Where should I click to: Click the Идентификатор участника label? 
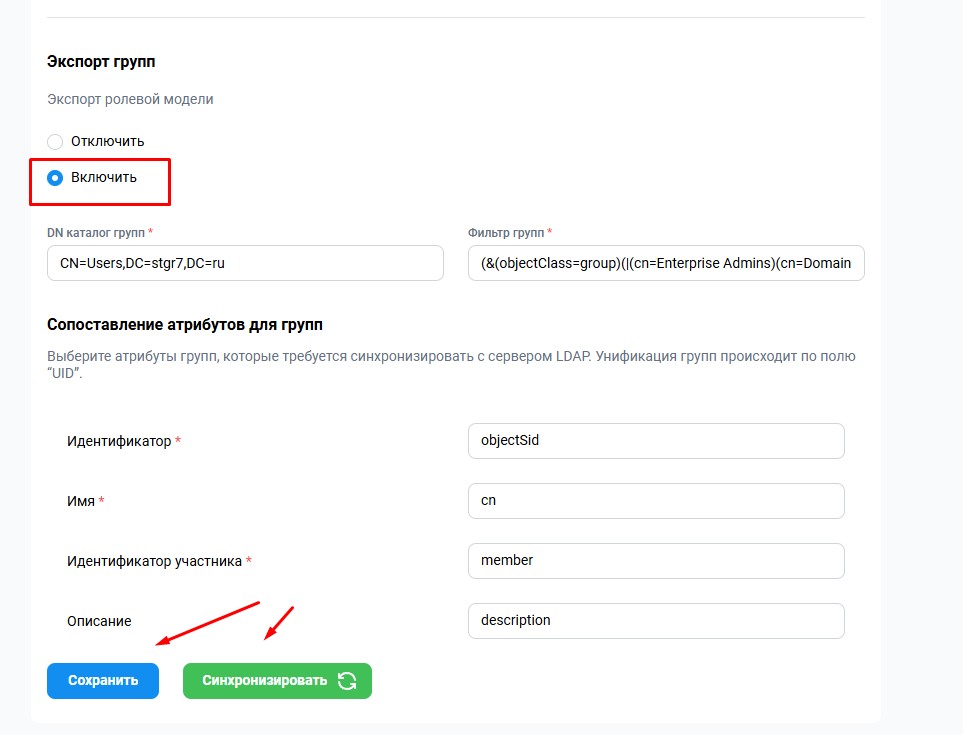tap(154, 561)
